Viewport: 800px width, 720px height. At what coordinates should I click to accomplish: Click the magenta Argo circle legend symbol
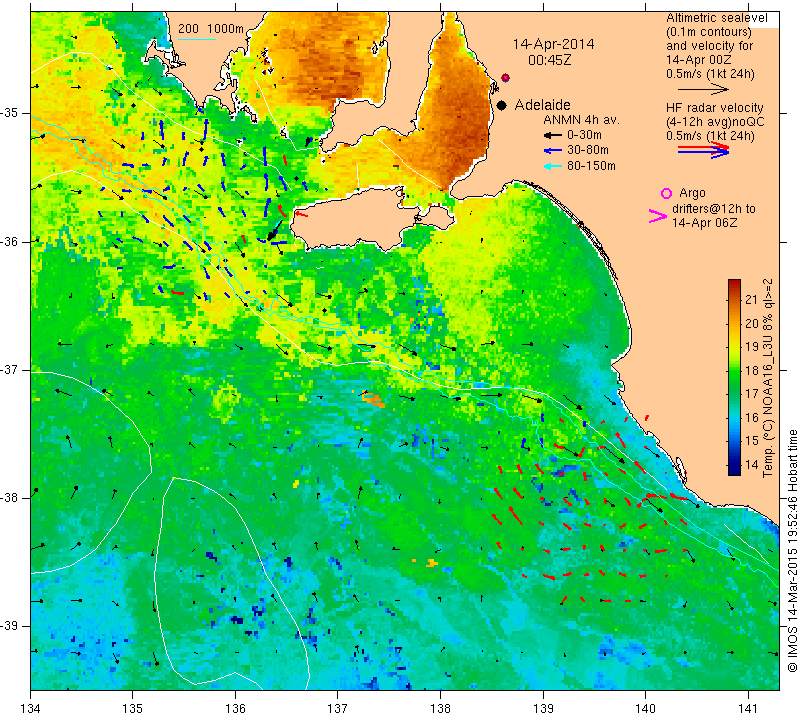666,193
